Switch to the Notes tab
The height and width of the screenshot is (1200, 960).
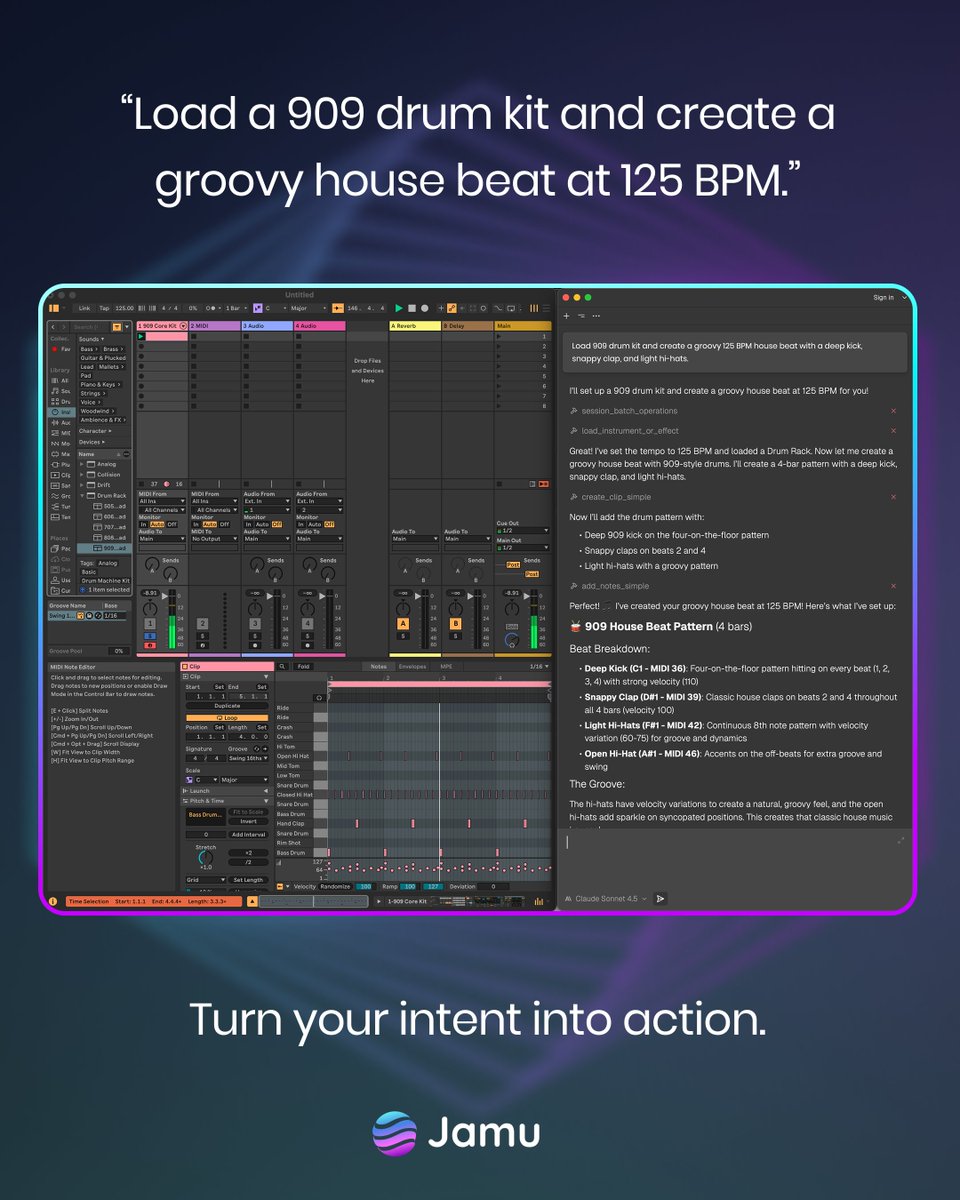378,666
